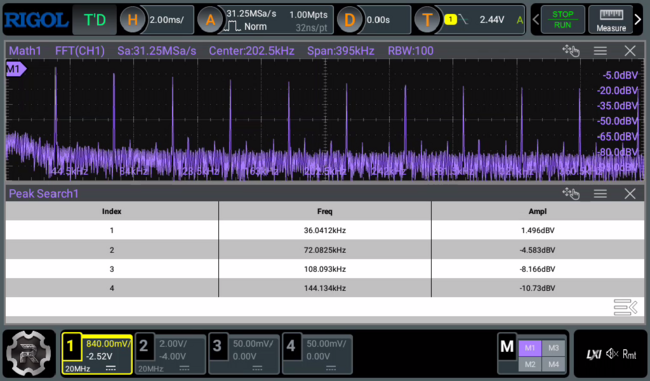The height and width of the screenshot is (381, 650).
Task: Click the Index column header
Action: click(112, 211)
